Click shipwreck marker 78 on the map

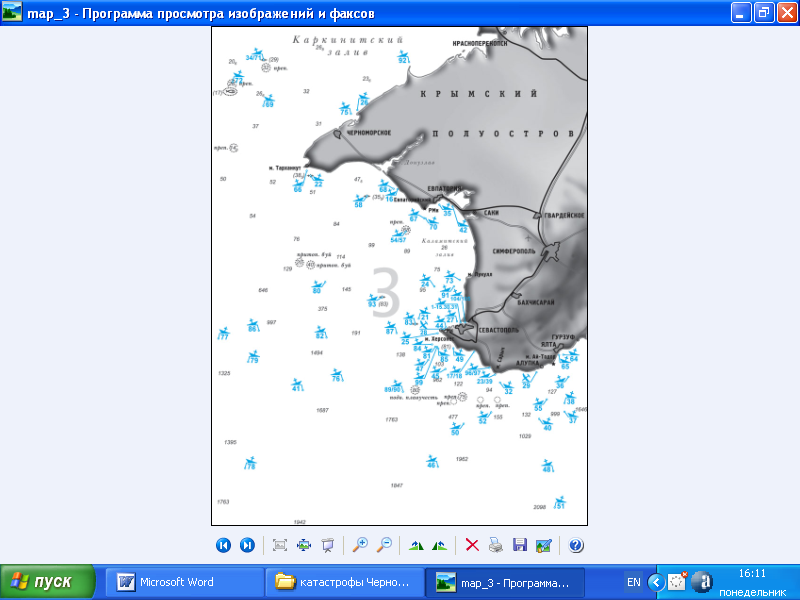point(250,463)
